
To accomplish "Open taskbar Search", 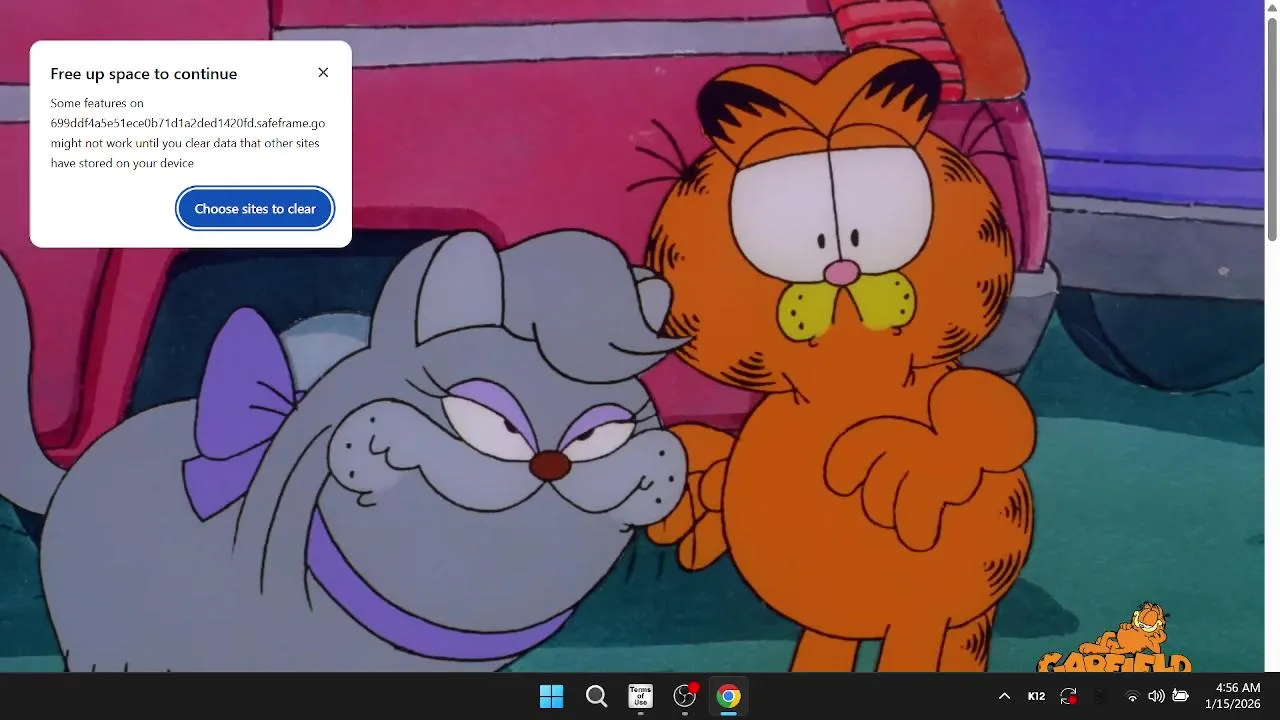I will (596, 696).
